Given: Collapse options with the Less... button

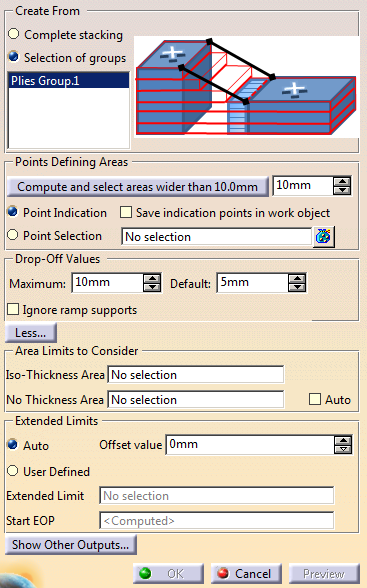Looking at the screenshot, I should coord(31,332).
